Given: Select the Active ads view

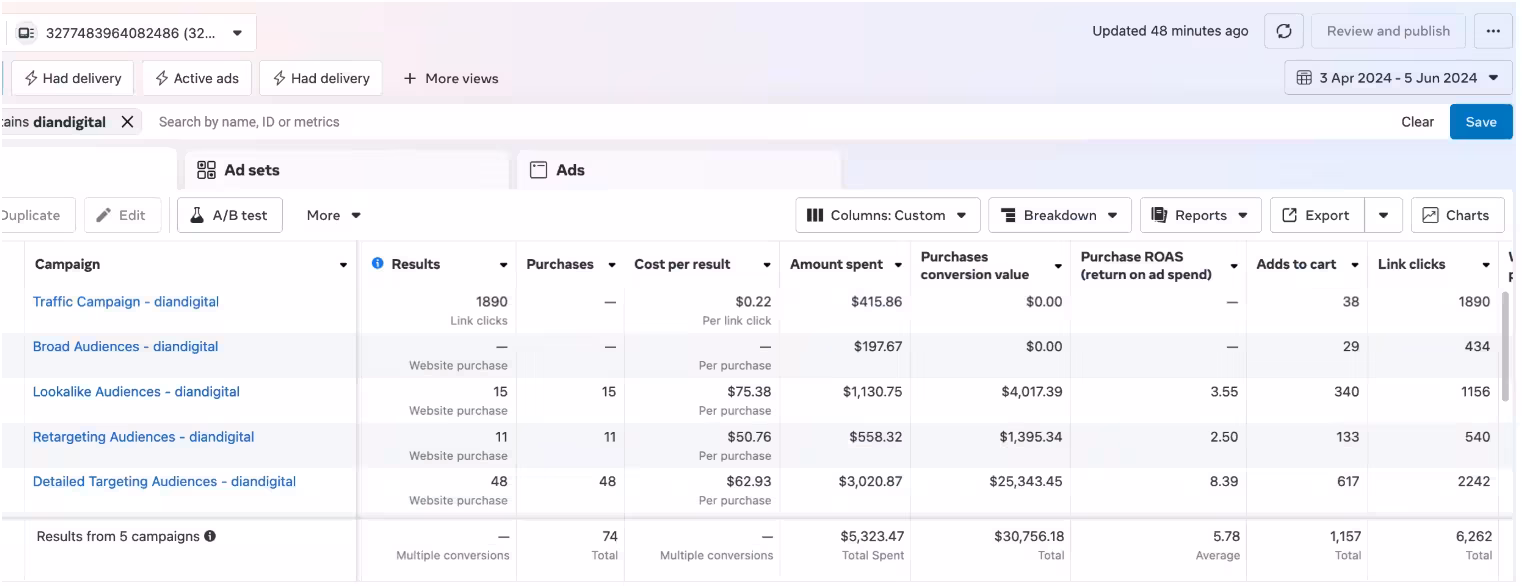Looking at the screenshot, I should pos(196,78).
